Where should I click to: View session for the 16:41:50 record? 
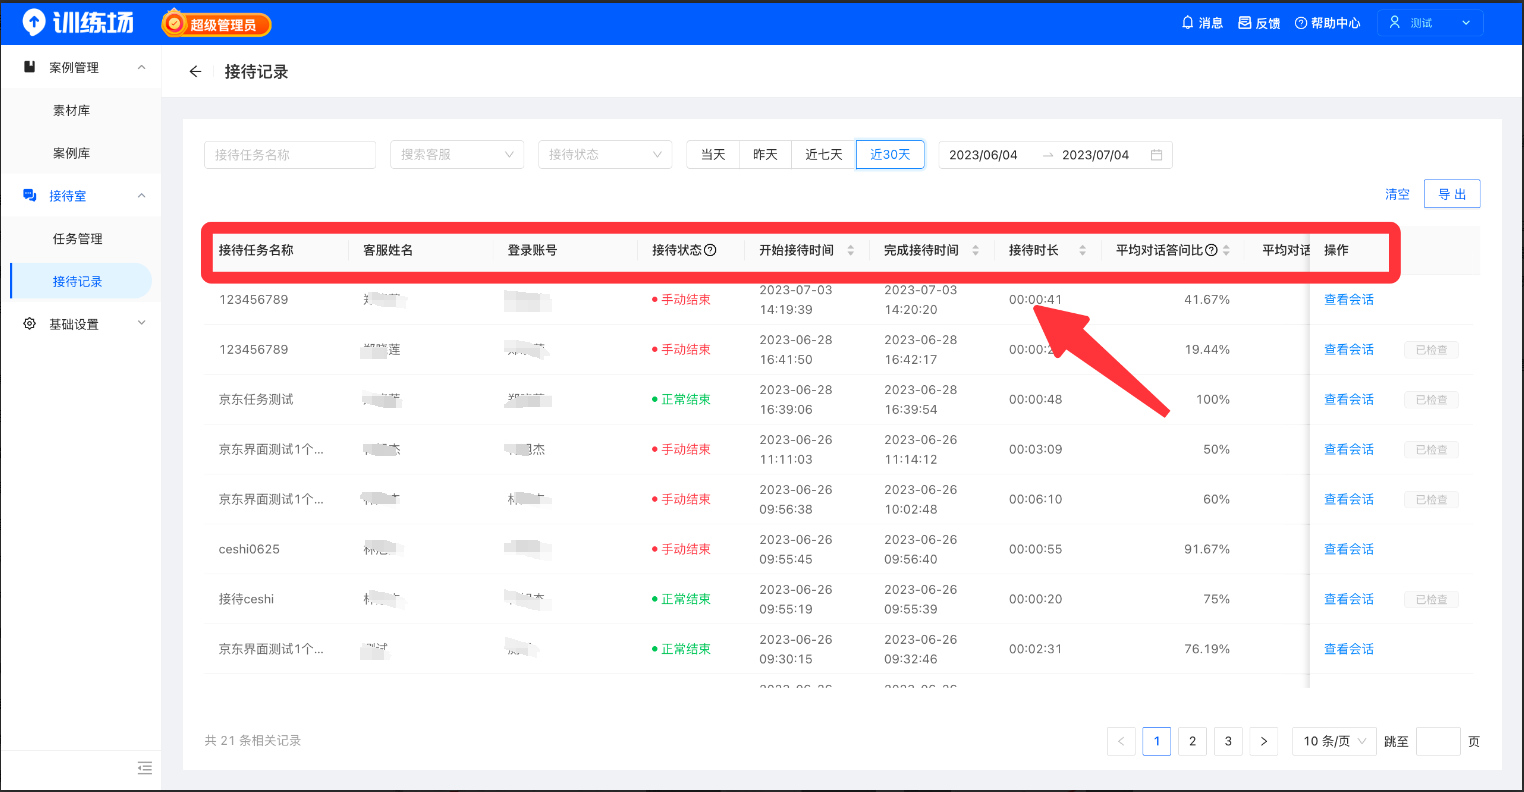(1349, 350)
